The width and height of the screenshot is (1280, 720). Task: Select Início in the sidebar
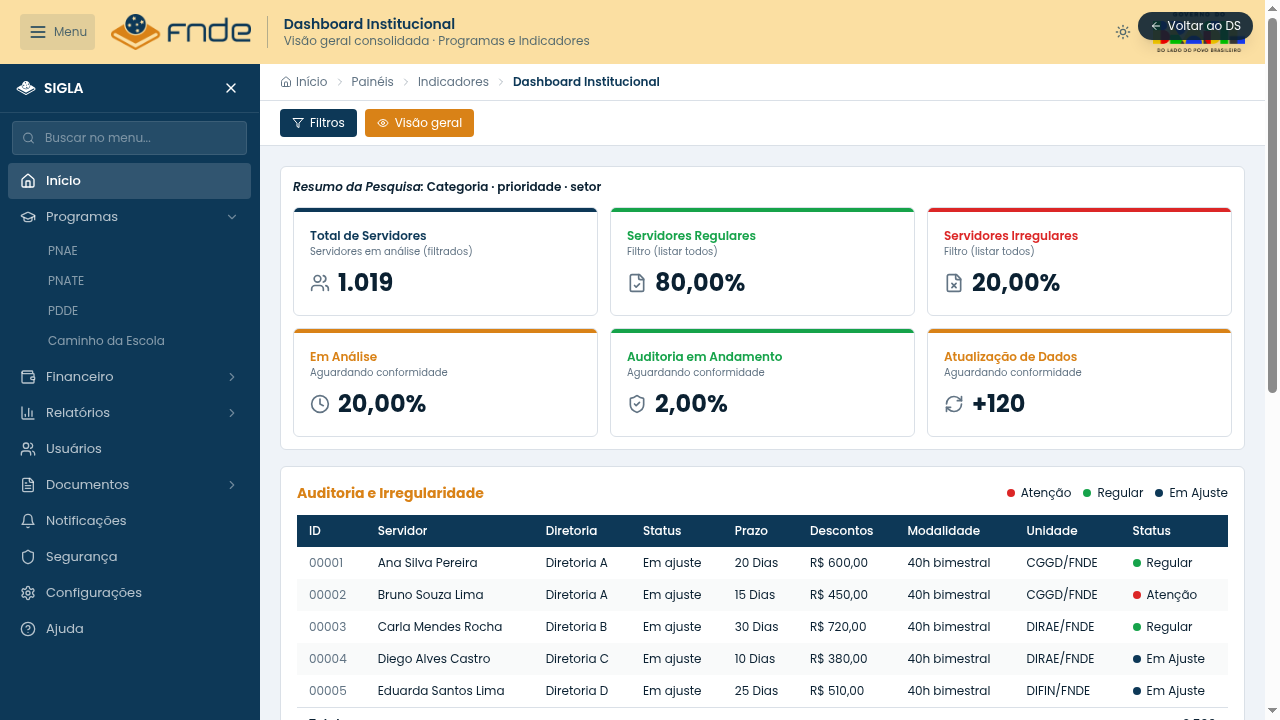click(x=130, y=181)
